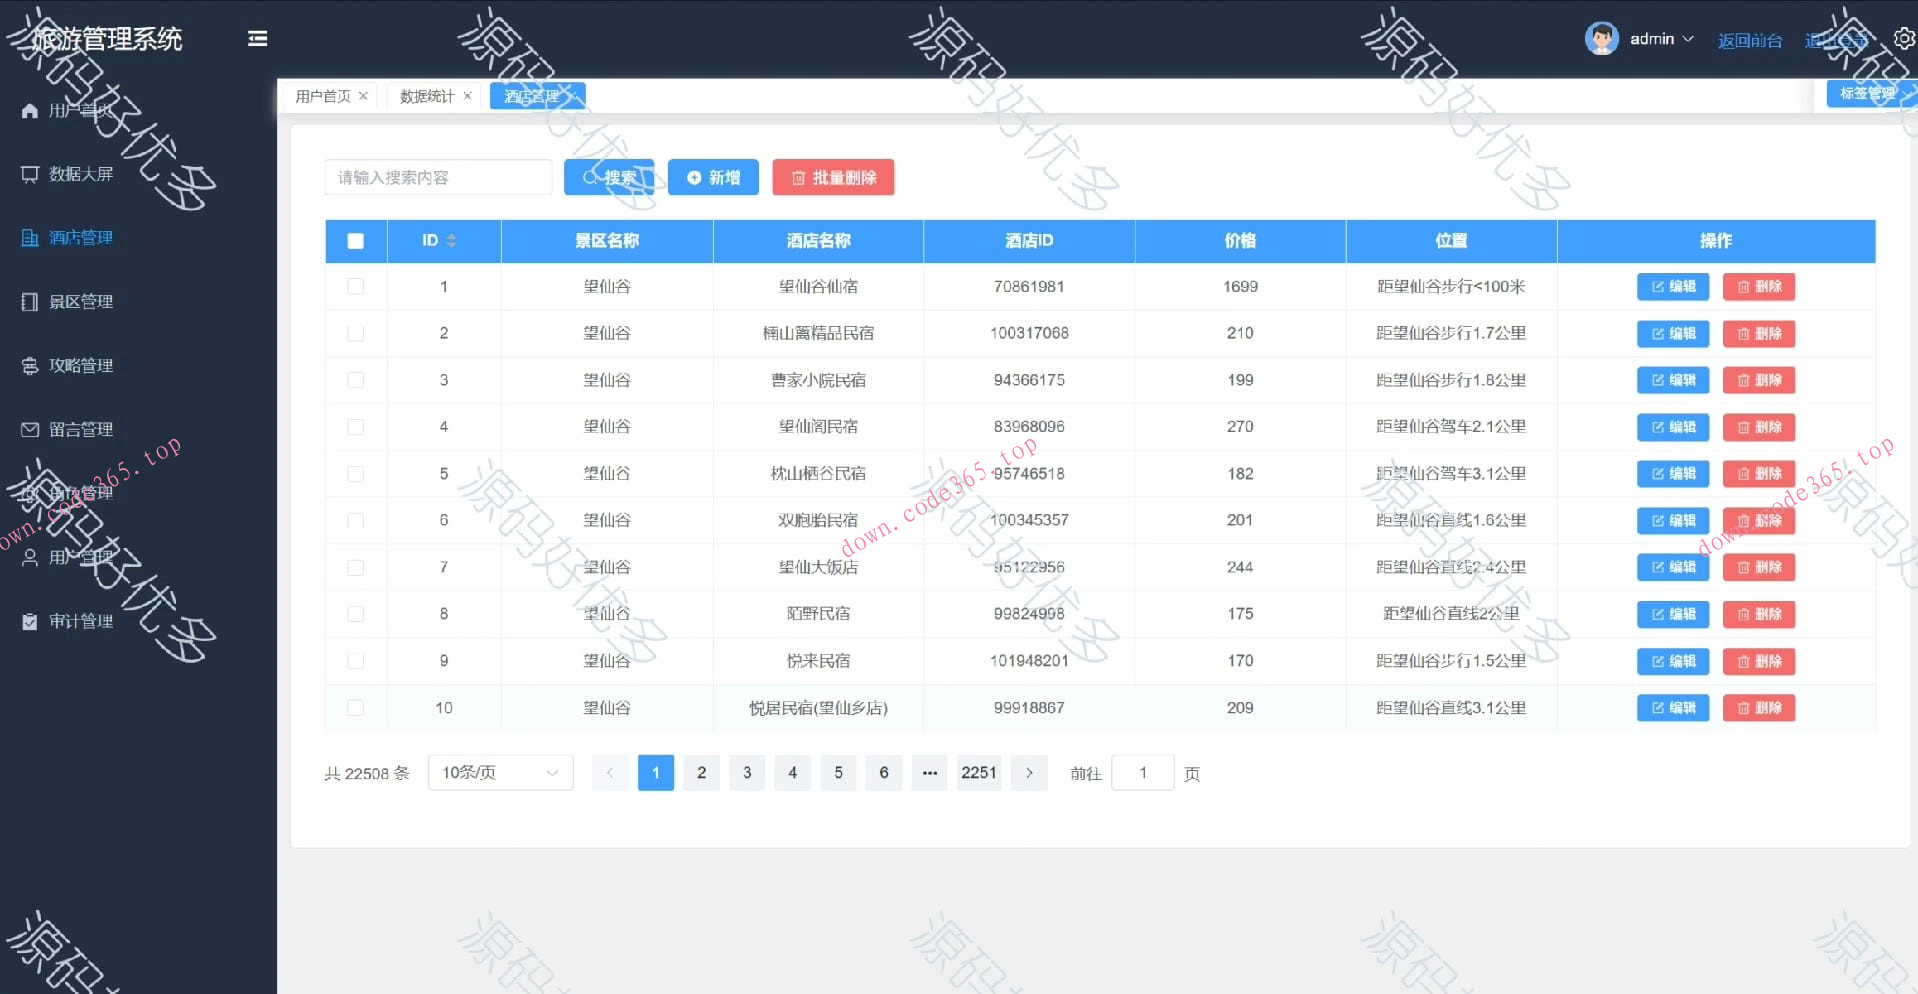Check the row for 枕山栖谷民宿
1918x994 pixels.
click(355, 473)
